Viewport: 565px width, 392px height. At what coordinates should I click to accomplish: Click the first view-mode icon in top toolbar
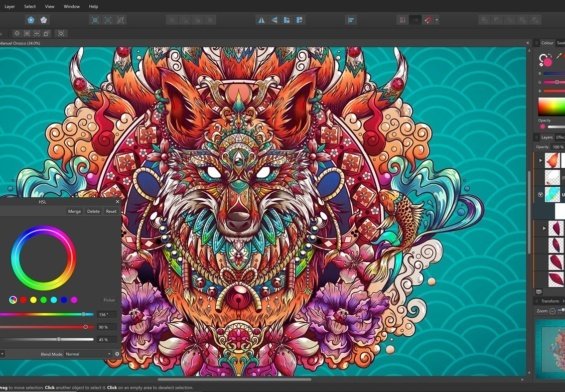(95, 20)
